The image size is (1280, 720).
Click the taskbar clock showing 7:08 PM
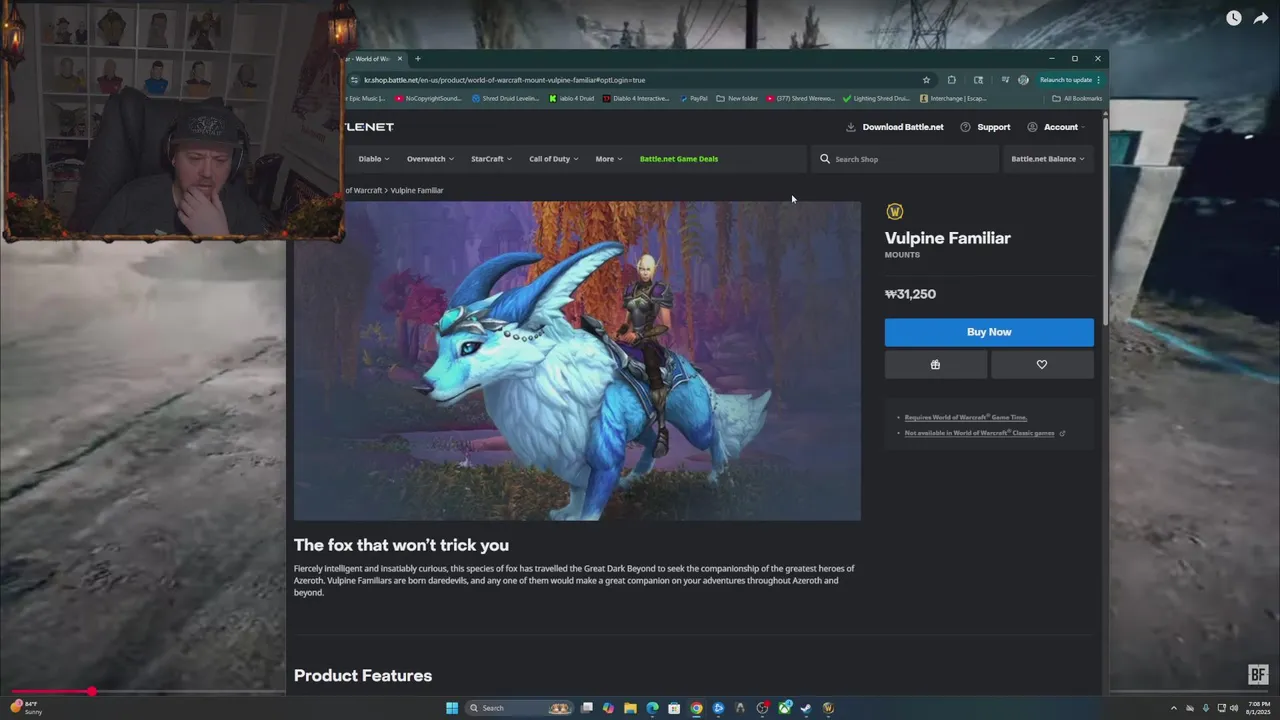click(1259, 708)
